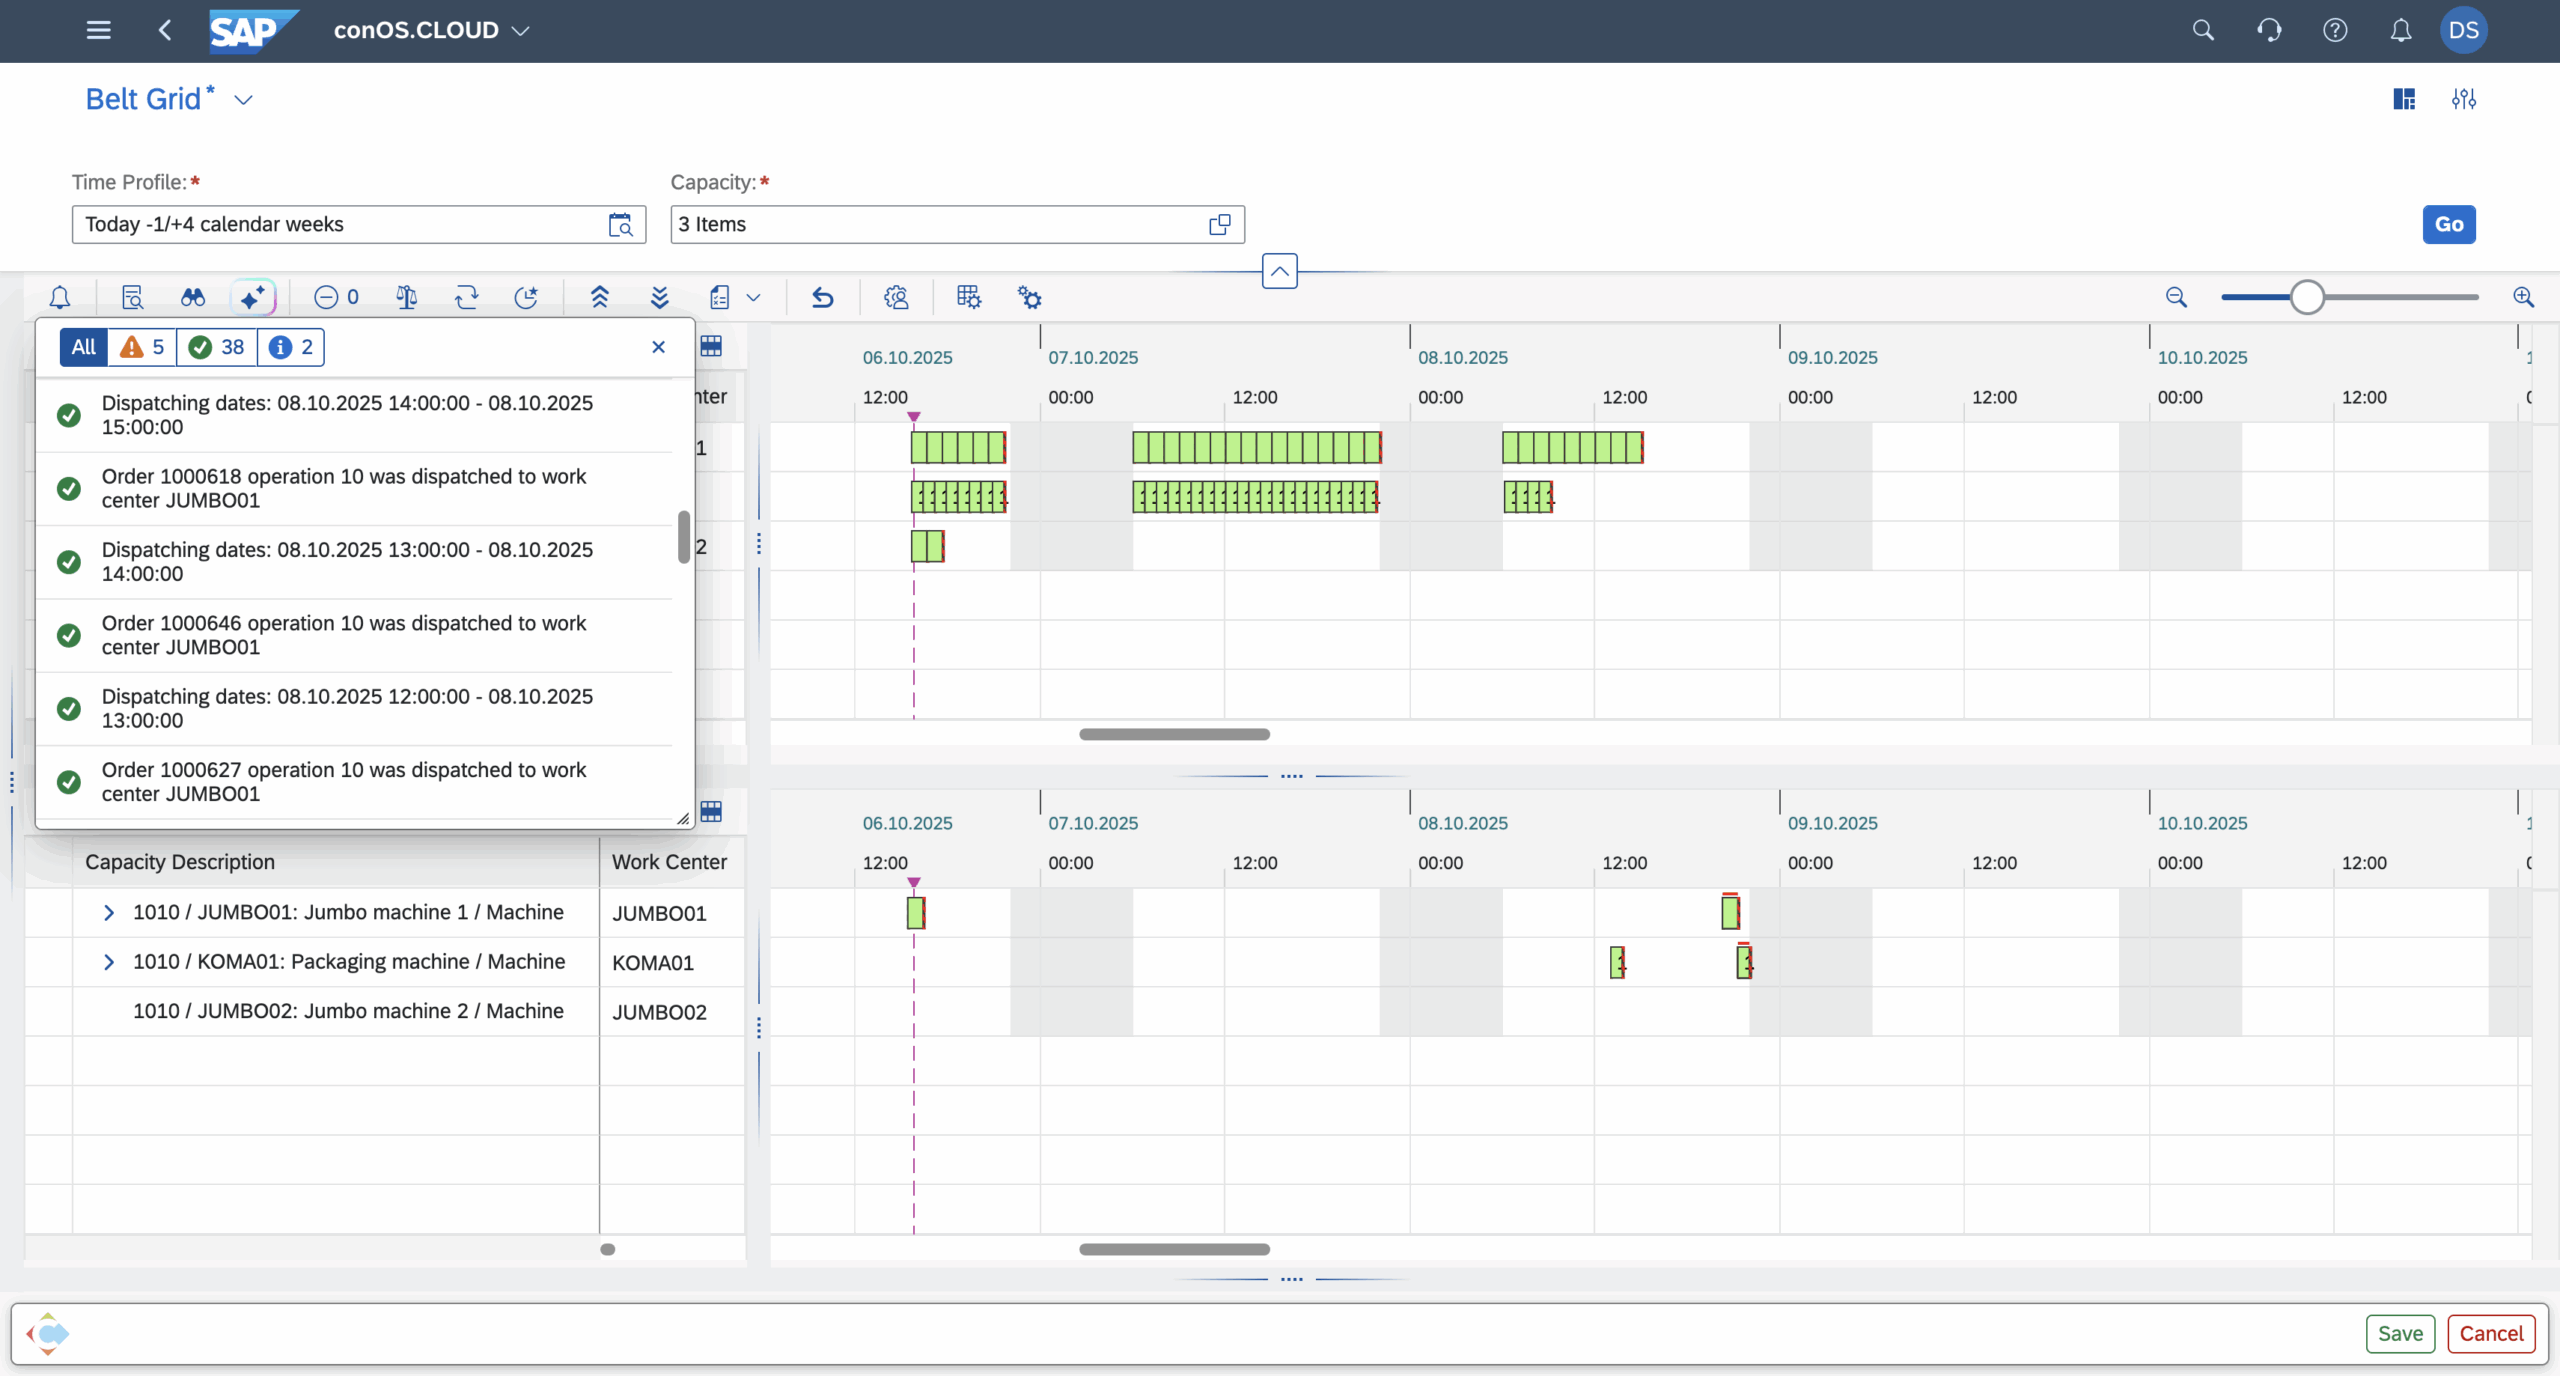The image size is (2560, 1376).
Task: Click the Save button
Action: [2399, 1333]
